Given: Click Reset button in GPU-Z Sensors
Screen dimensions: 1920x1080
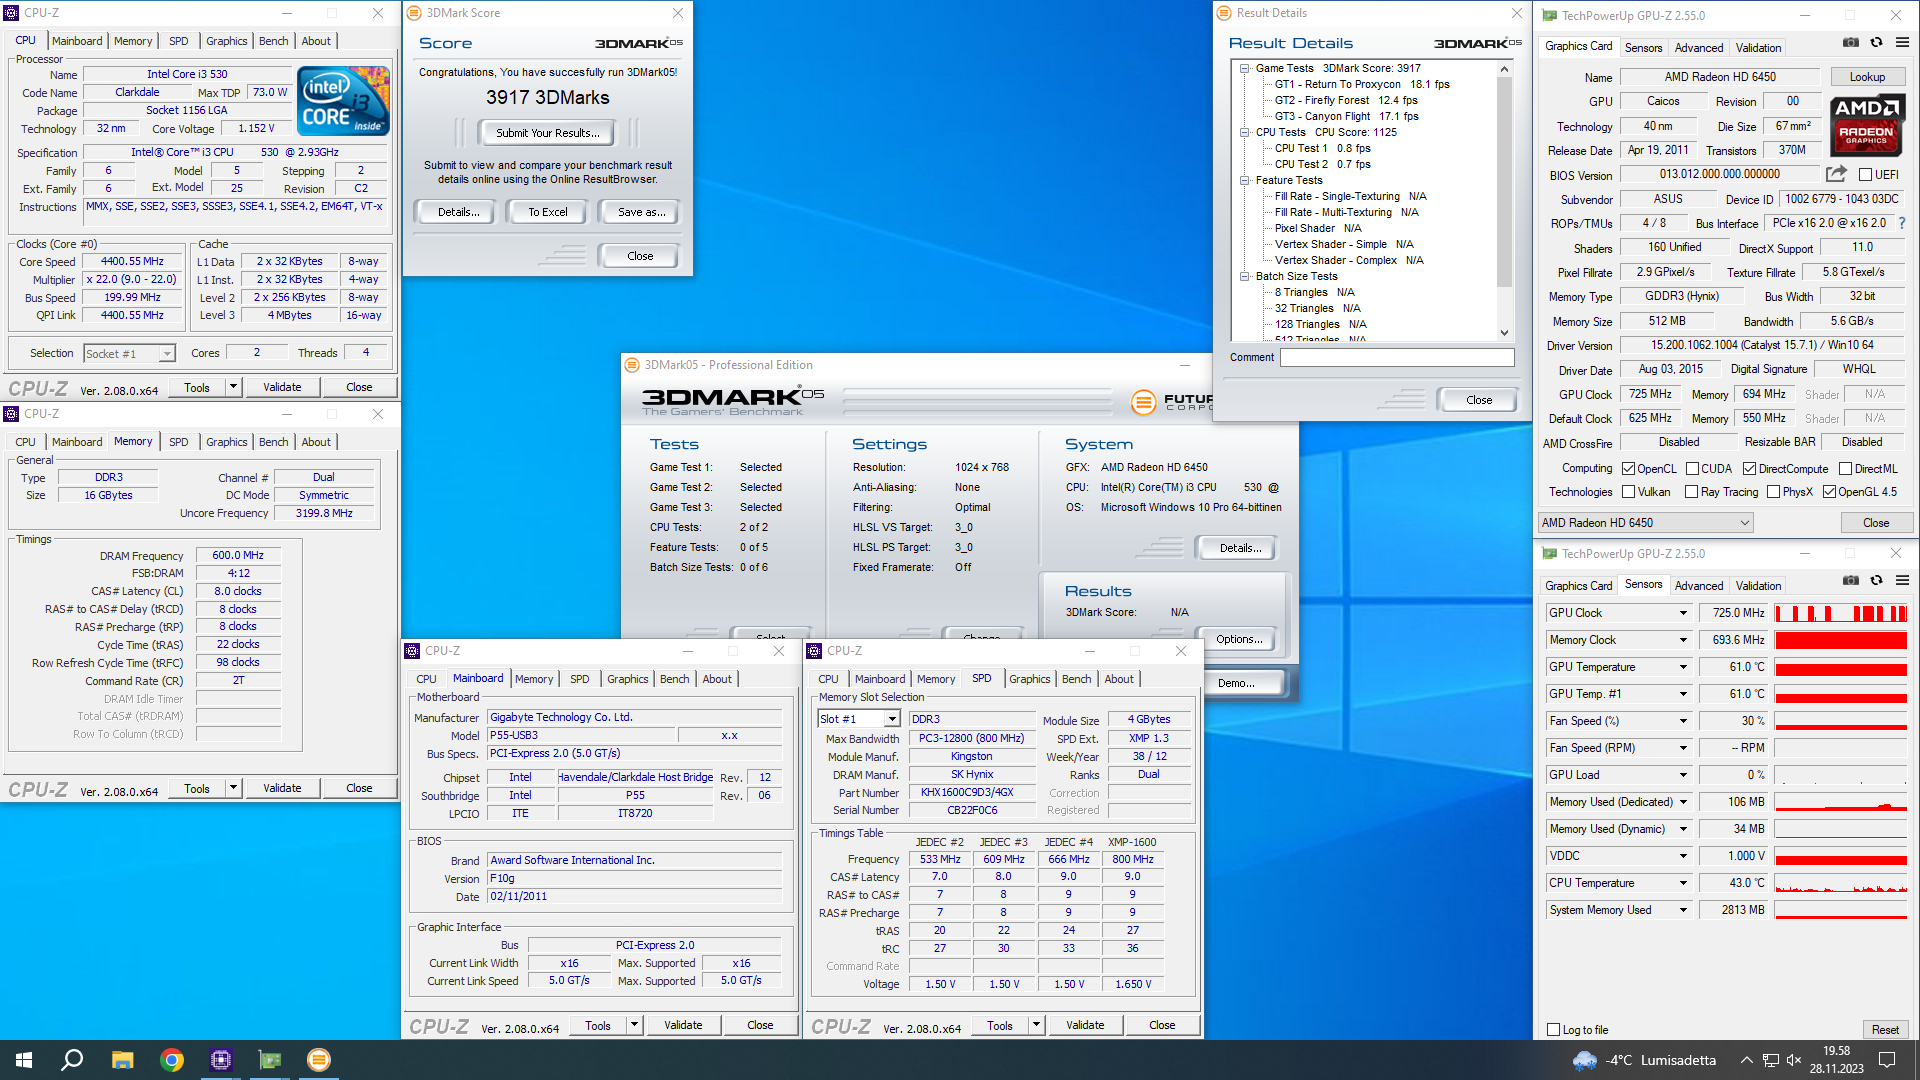Looking at the screenshot, I should (1885, 1030).
